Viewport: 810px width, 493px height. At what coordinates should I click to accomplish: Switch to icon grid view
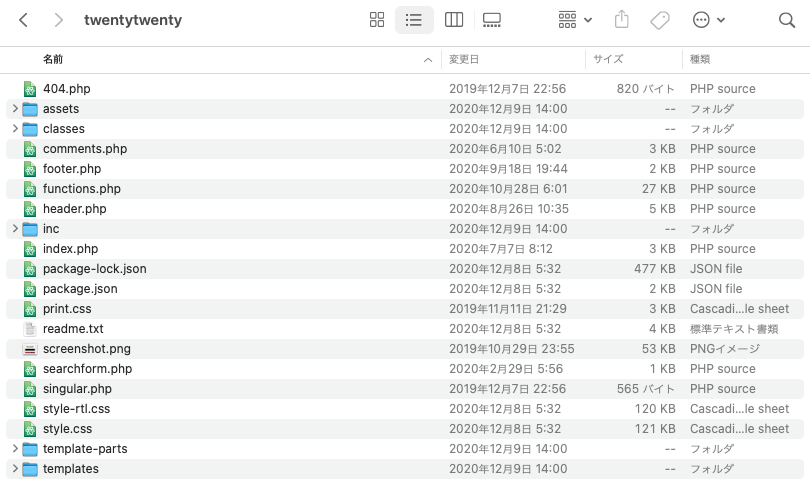click(x=377, y=20)
